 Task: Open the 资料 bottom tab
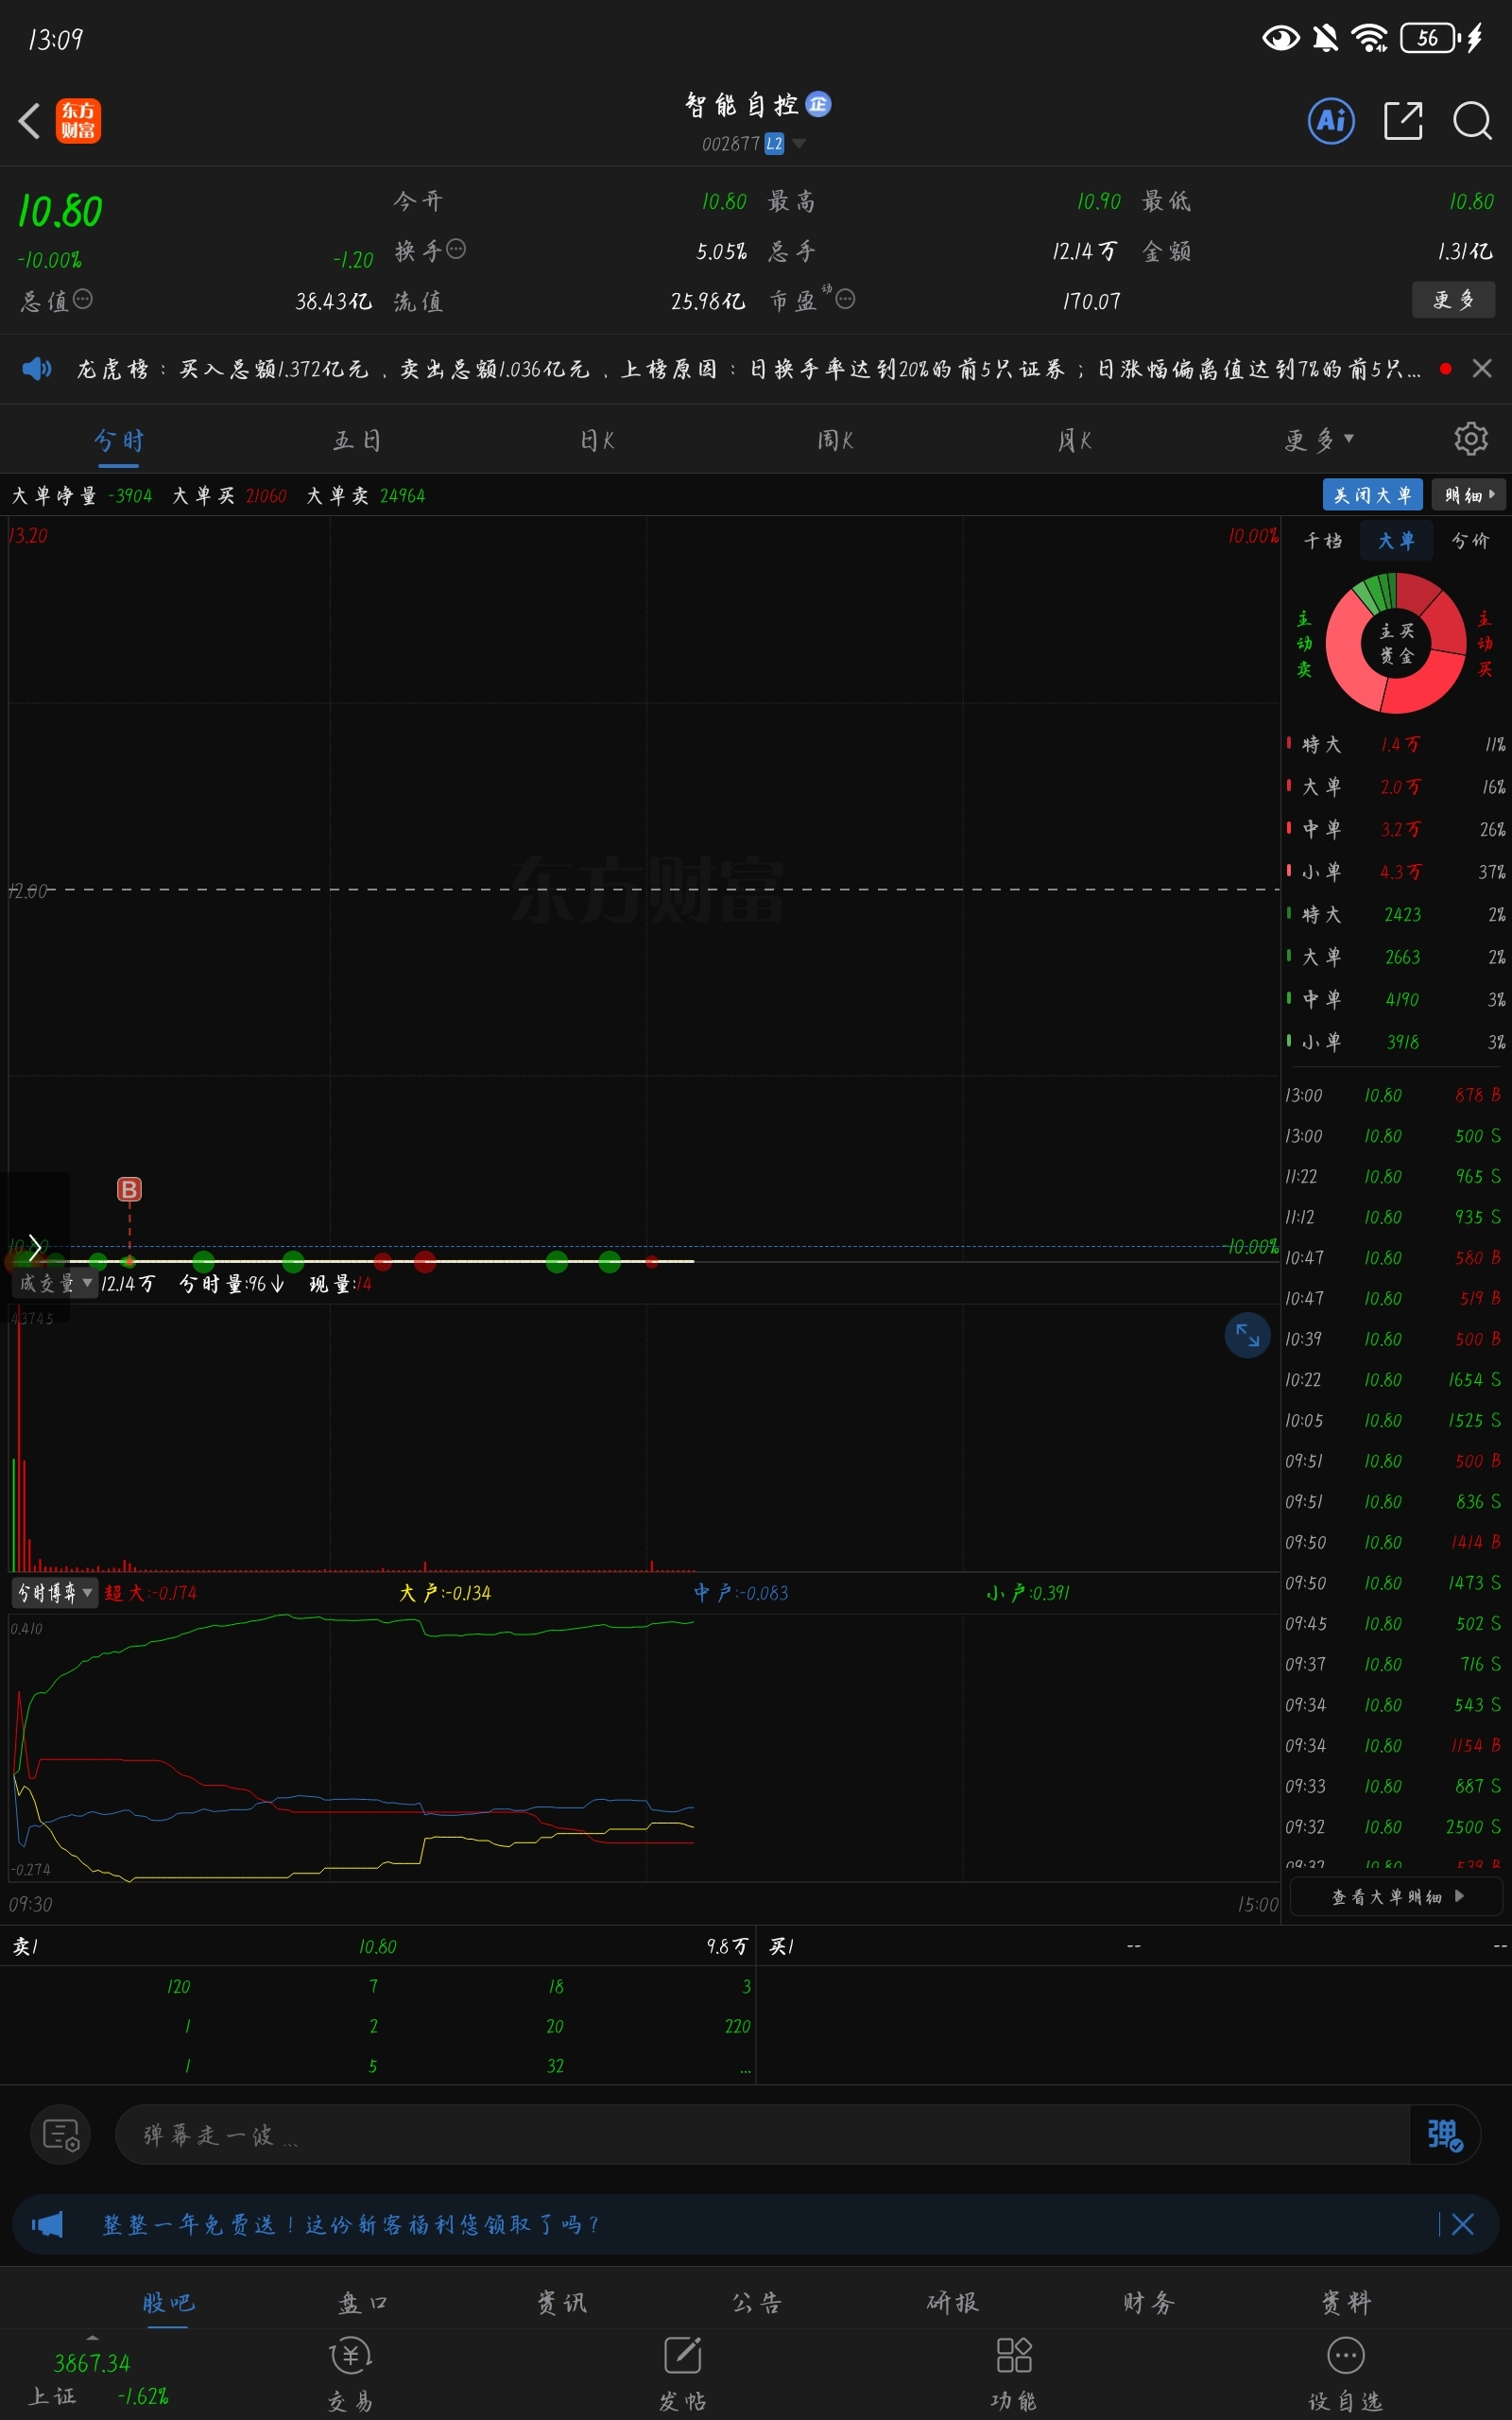point(1346,2302)
